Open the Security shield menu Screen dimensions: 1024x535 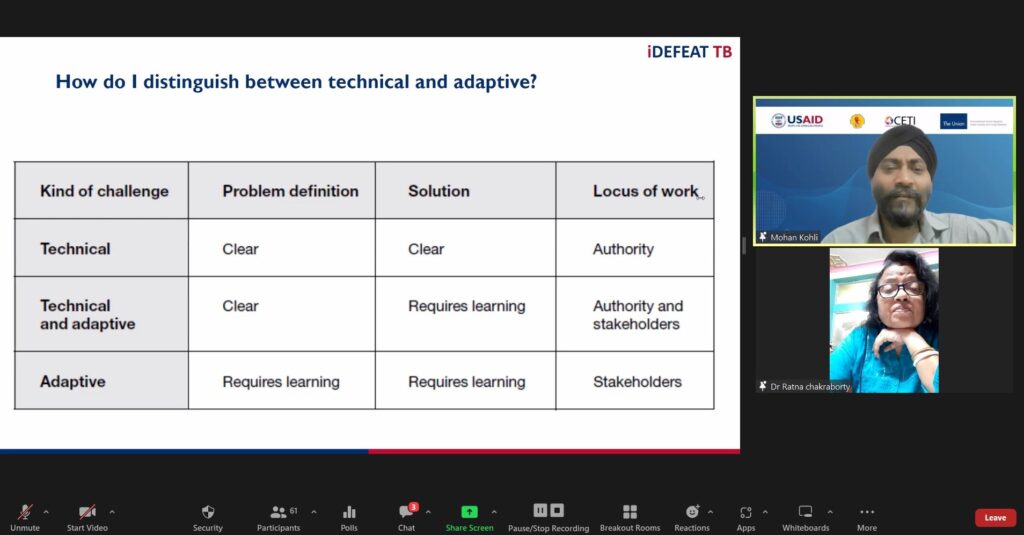(208, 512)
